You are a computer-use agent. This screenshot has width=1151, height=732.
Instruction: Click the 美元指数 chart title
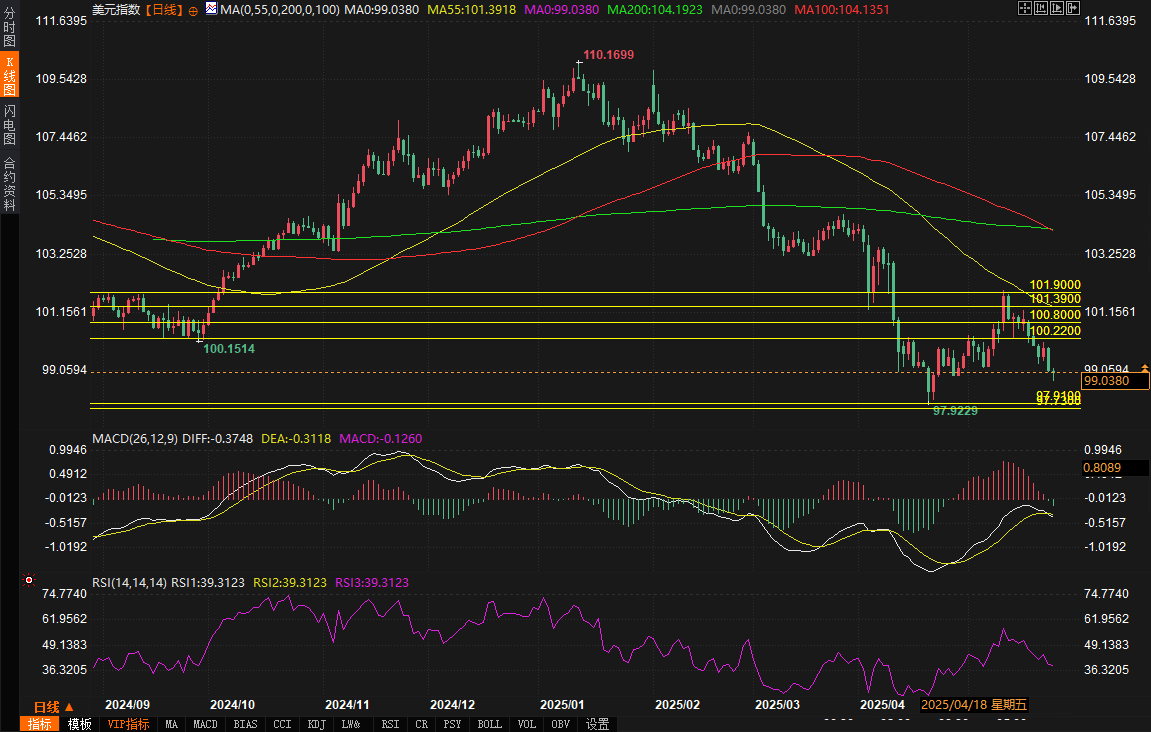[x=116, y=10]
